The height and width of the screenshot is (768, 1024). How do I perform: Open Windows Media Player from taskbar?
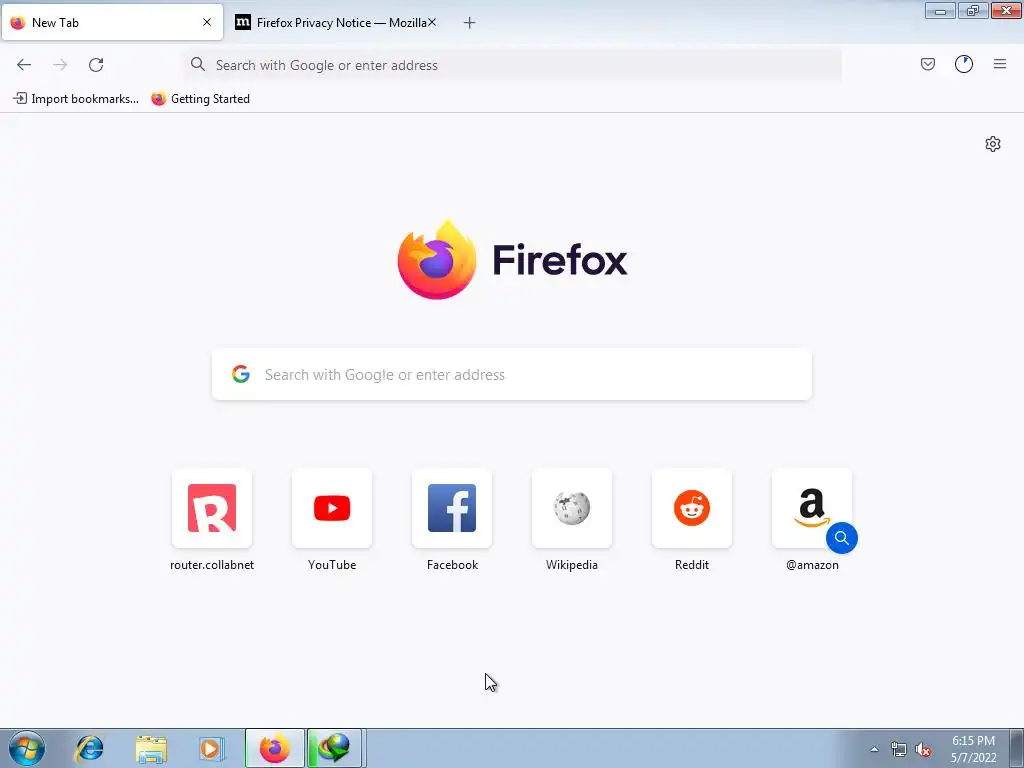point(212,748)
